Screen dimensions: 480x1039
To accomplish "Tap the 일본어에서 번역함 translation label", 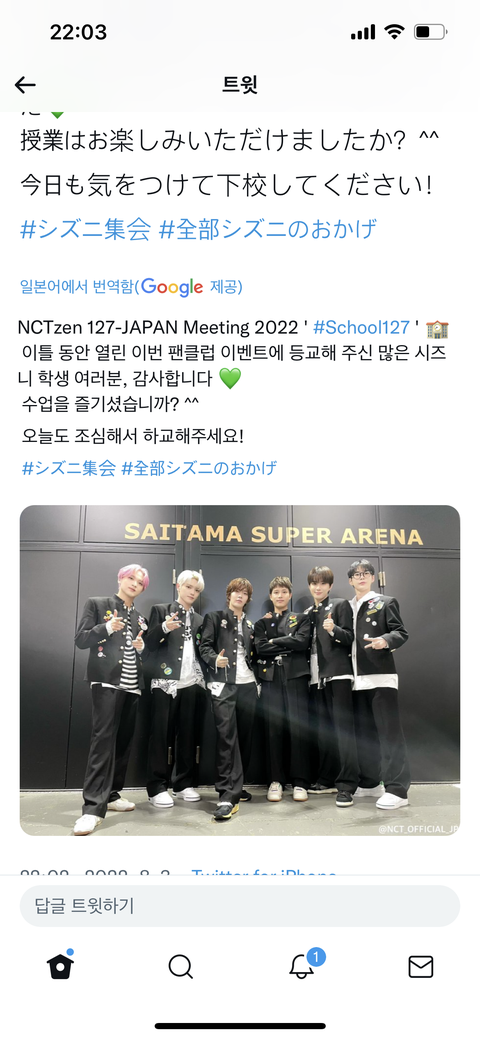I will click(x=78, y=287).
